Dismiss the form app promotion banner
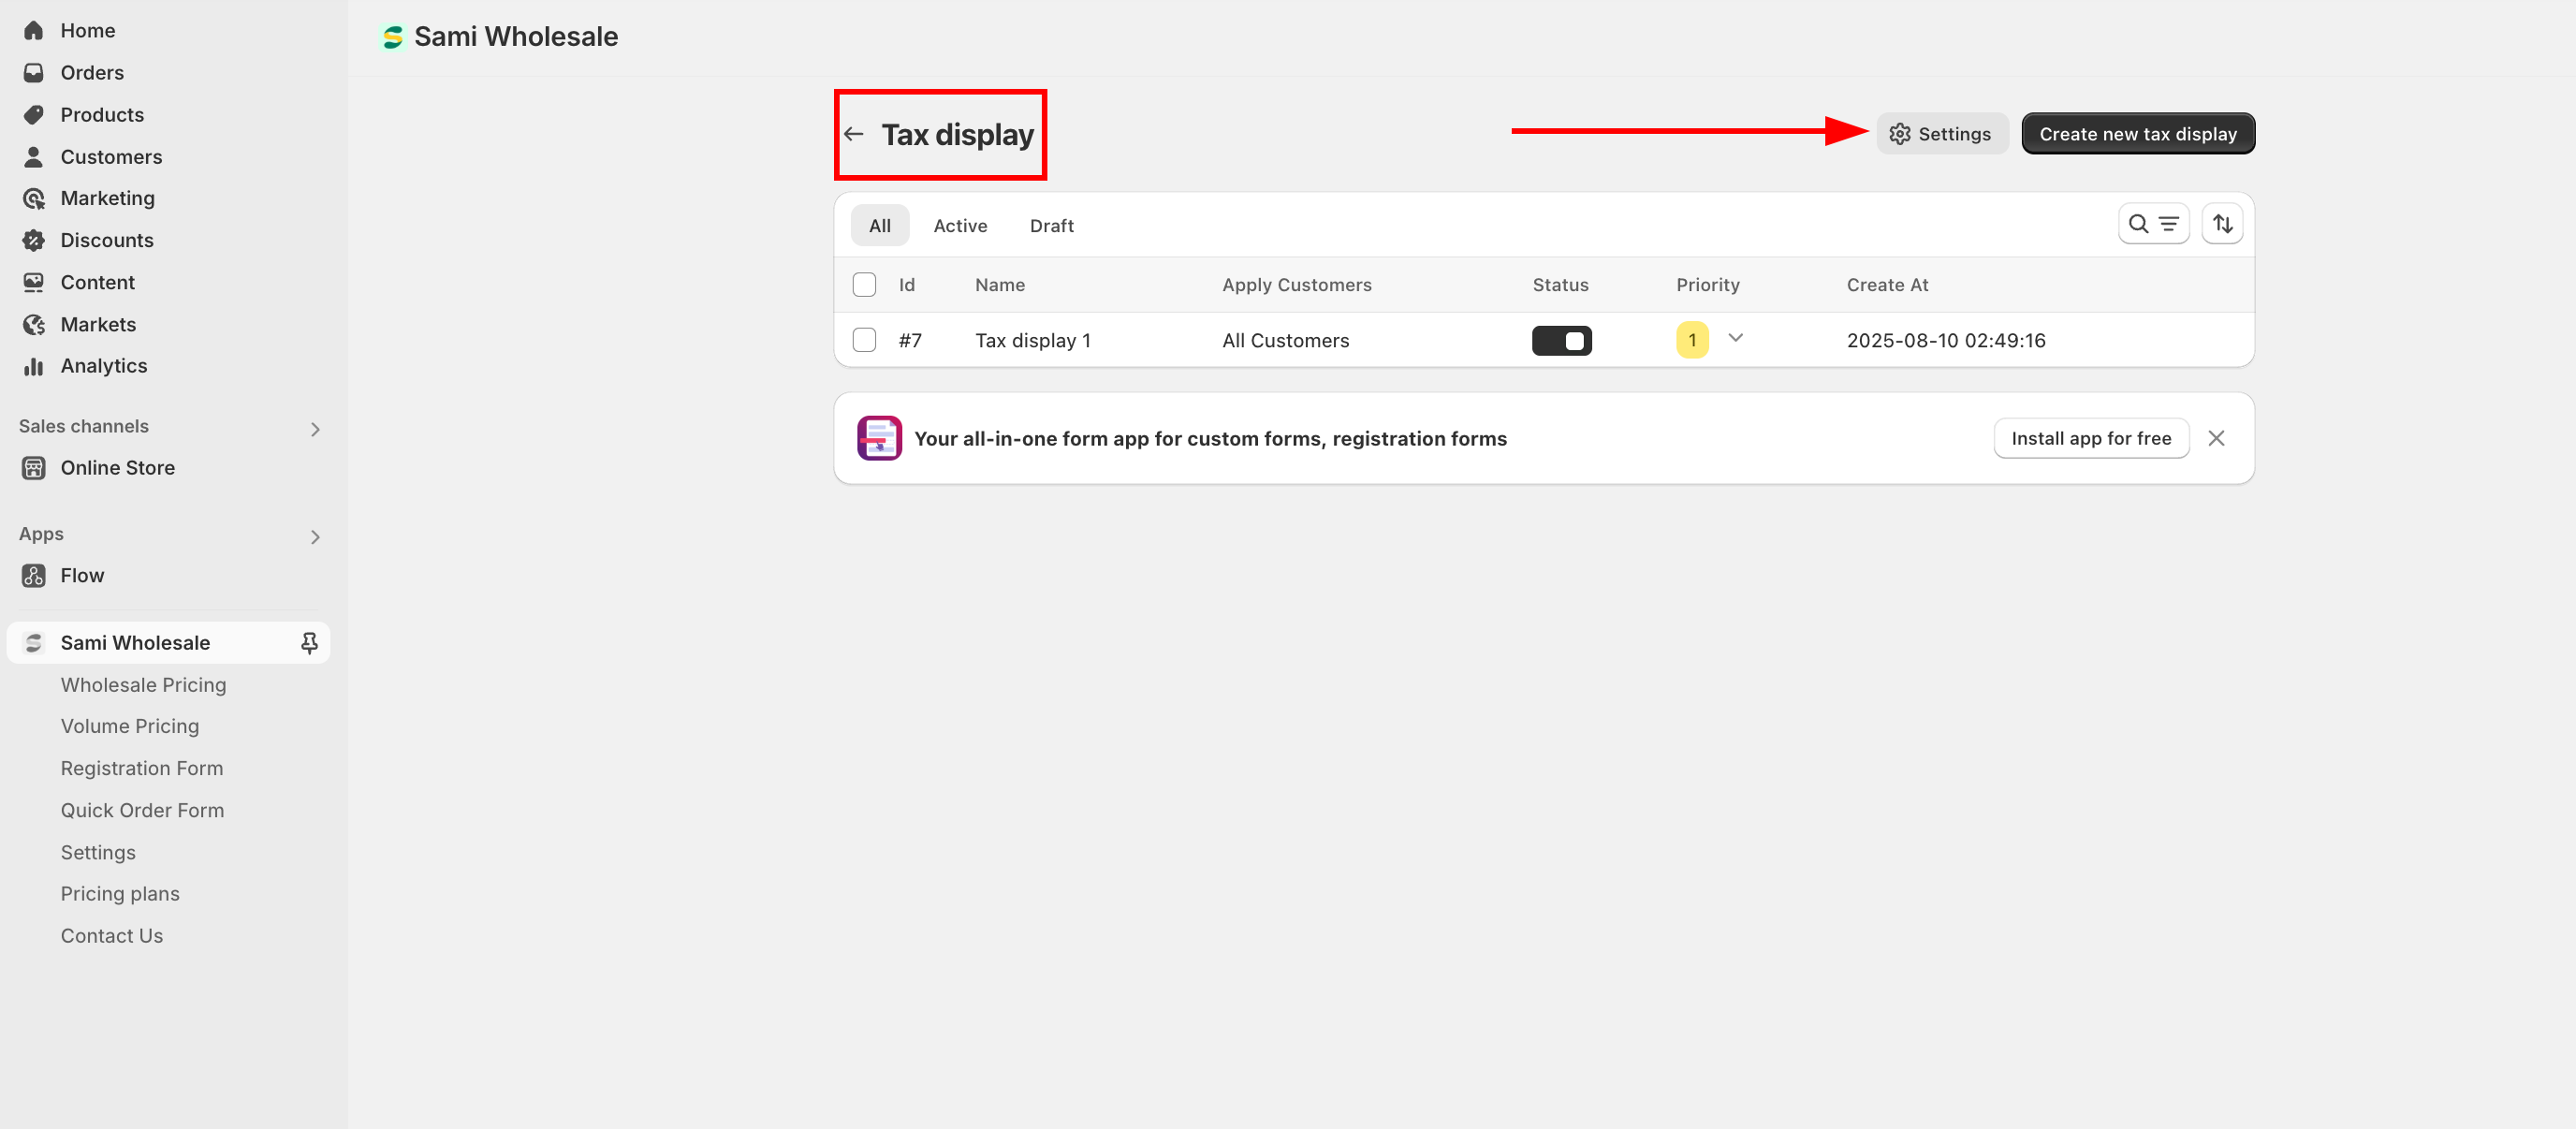The height and width of the screenshot is (1129, 2576). tap(2216, 438)
